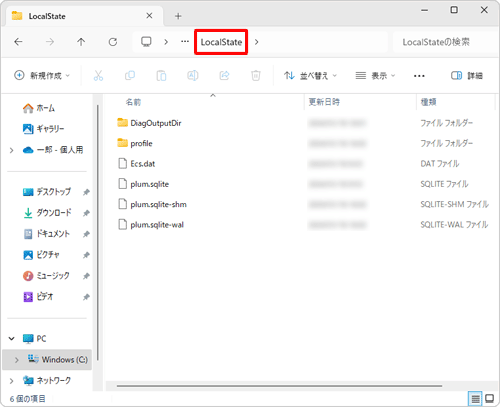Open ギャラリー in the sidebar
This screenshot has height=407, width=500.
click(x=43, y=129)
